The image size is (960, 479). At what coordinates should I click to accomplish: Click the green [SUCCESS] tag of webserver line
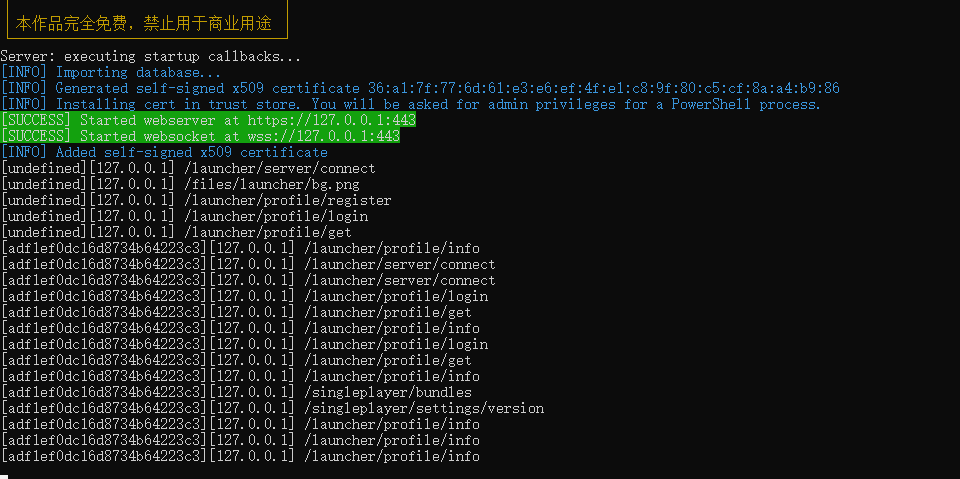pyautogui.click(x=36, y=121)
